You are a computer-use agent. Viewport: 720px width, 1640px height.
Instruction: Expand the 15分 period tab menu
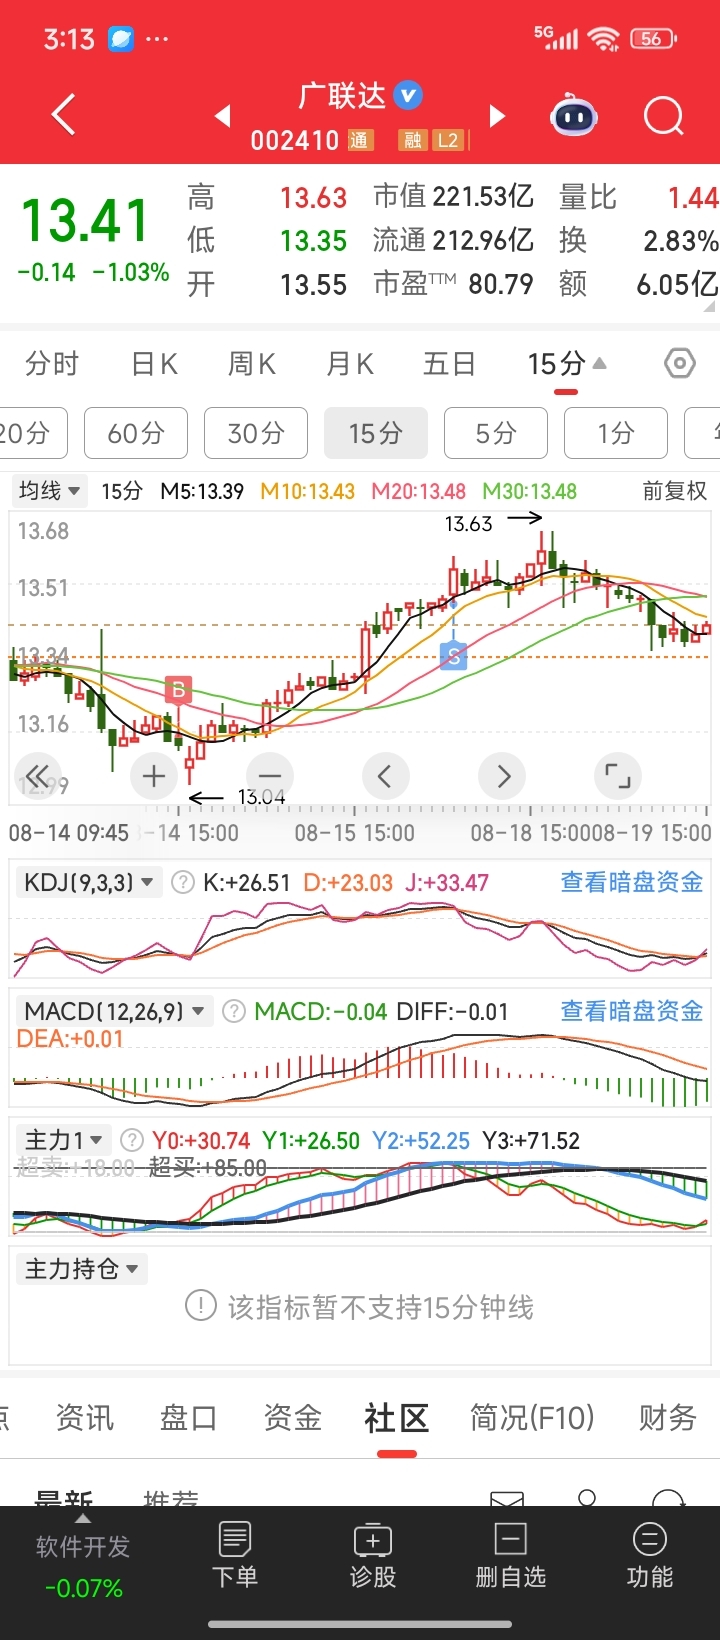pyautogui.click(x=567, y=363)
